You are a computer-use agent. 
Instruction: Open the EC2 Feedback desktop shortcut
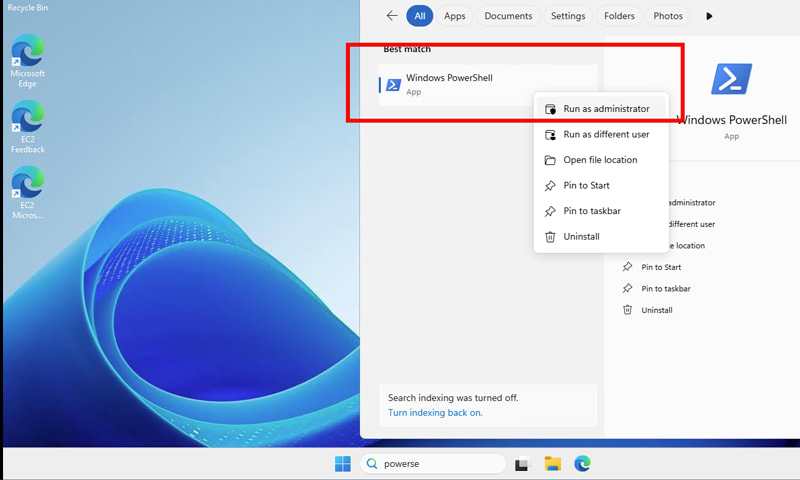click(x=28, y=127)
